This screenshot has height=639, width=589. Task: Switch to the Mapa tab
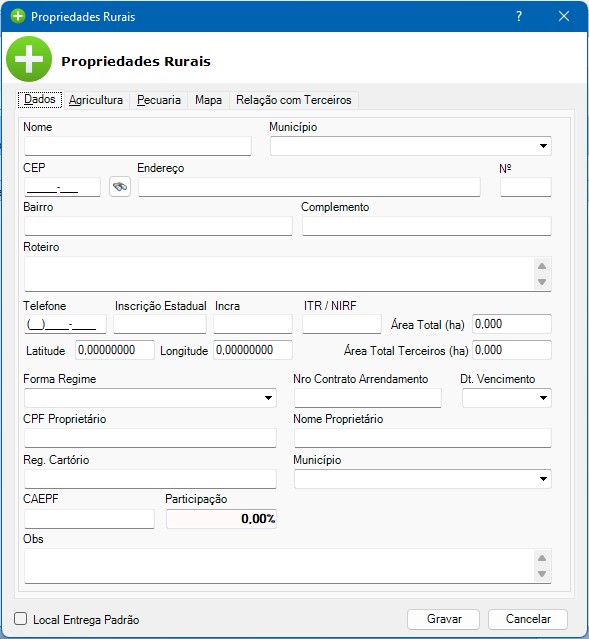point(208,100)
